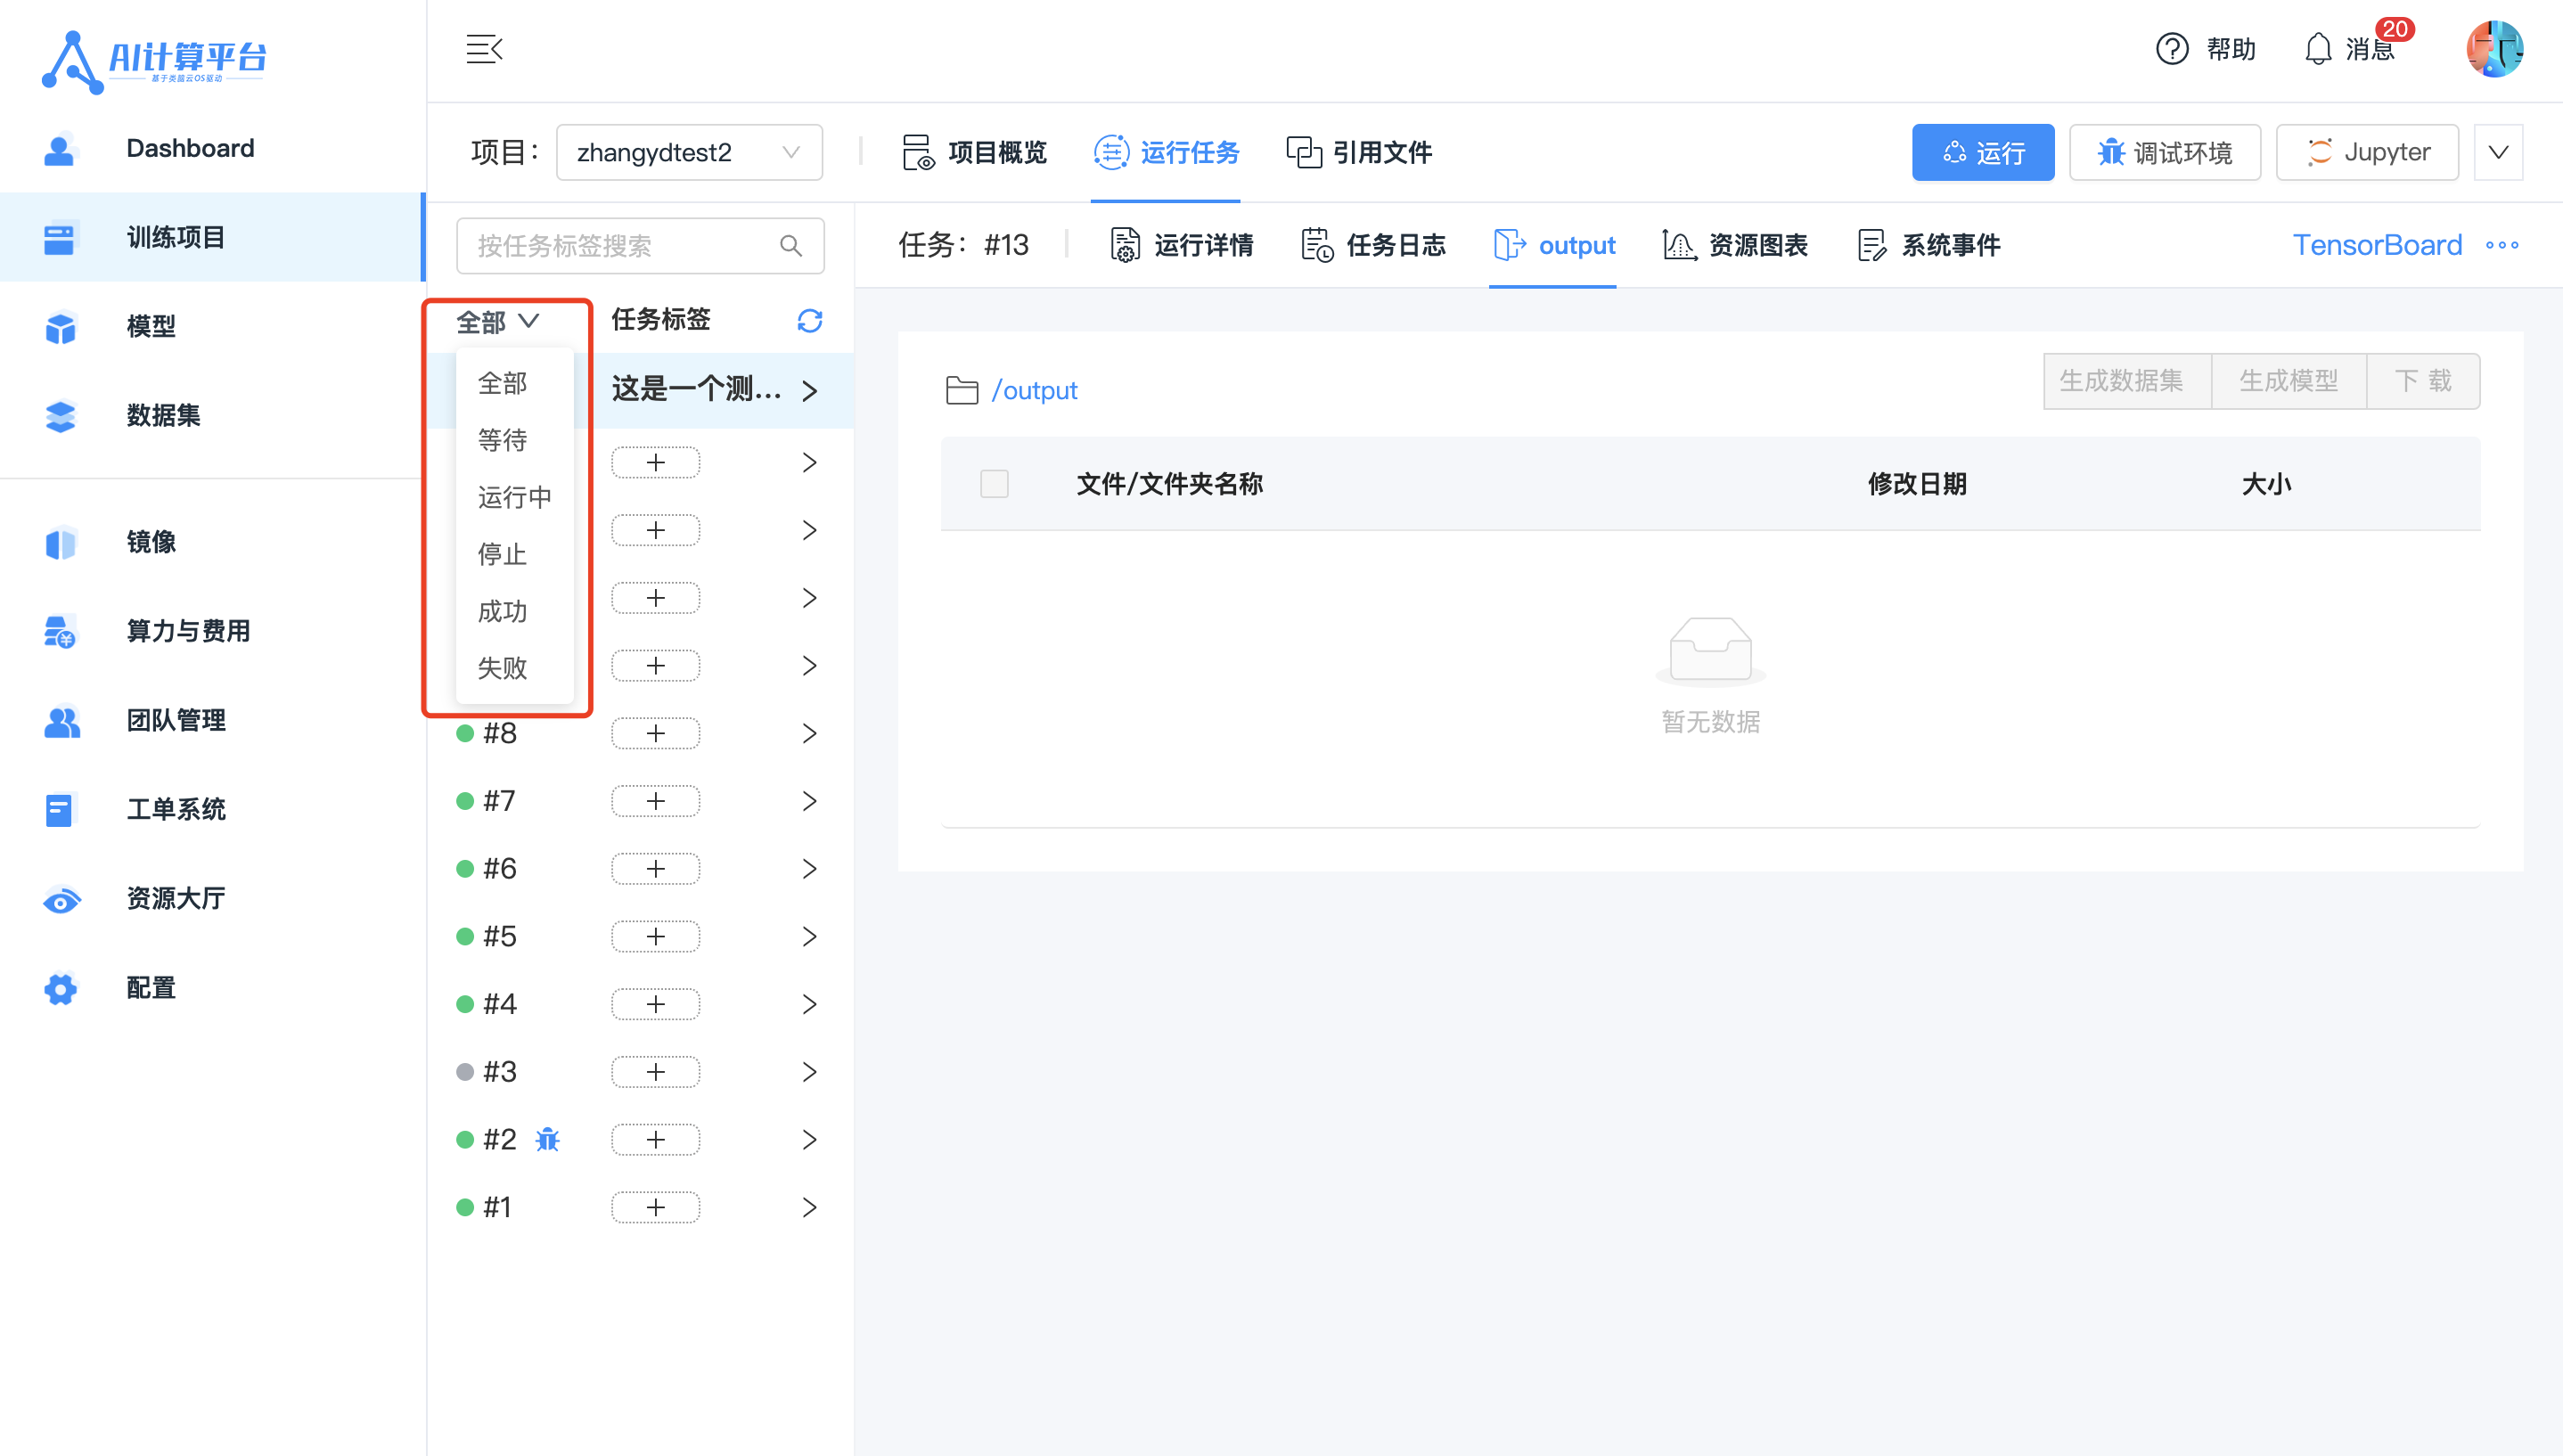2563x1456 pixels.
Task: Expand task #8 with its chevron
Action: 809,733
